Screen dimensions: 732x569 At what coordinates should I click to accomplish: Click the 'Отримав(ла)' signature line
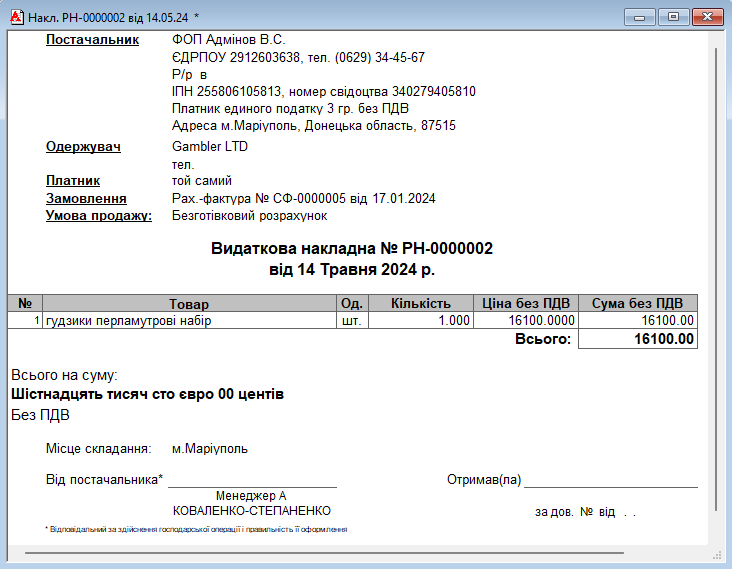point(610,480)
